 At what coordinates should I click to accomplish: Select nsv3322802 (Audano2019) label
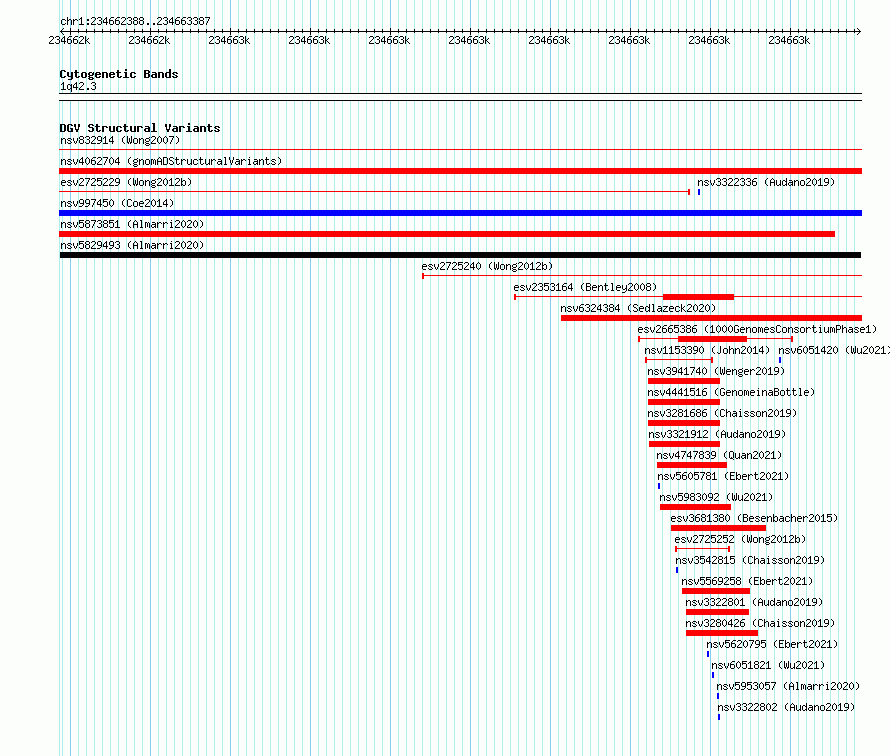786,707
